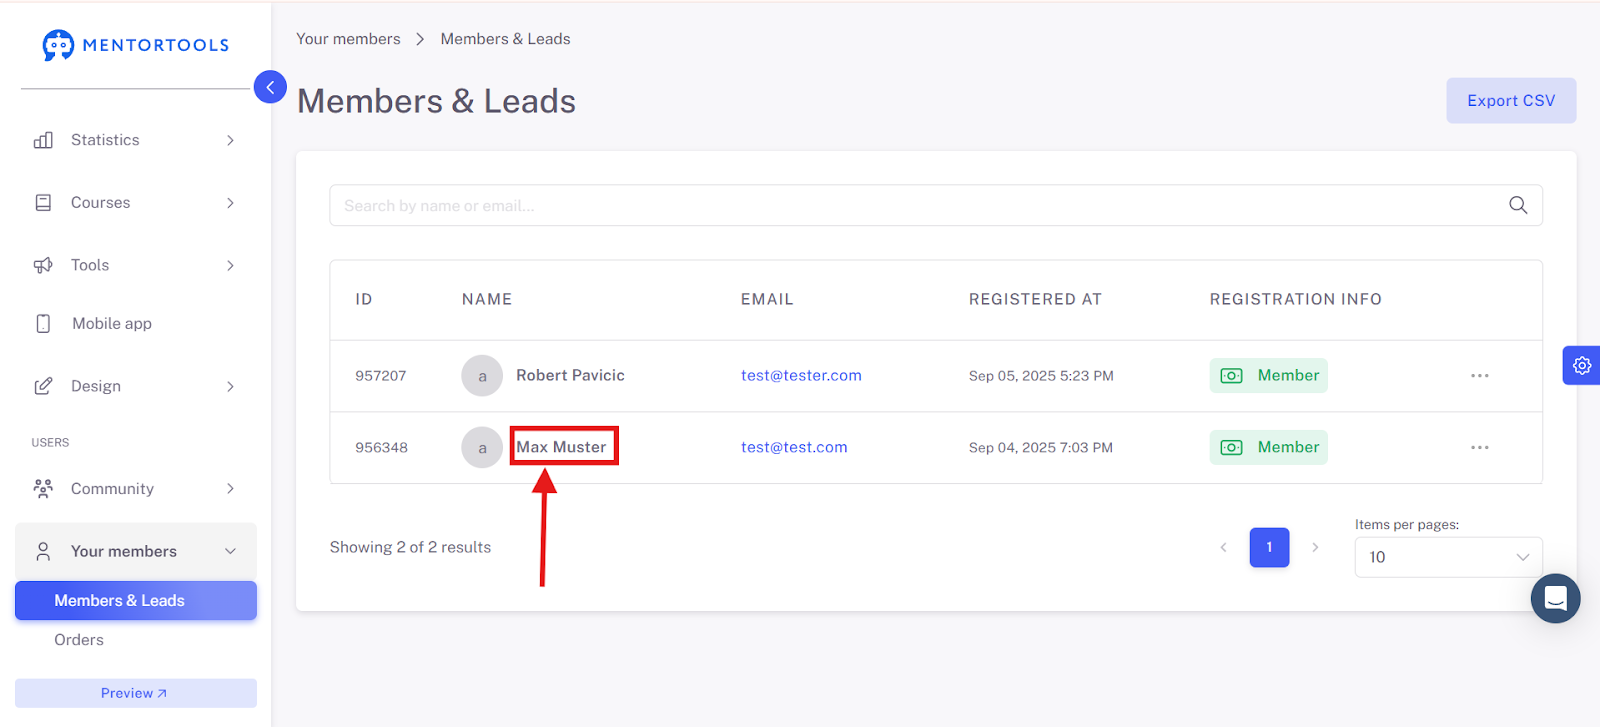Collapse the Your members section chevron

230,551
